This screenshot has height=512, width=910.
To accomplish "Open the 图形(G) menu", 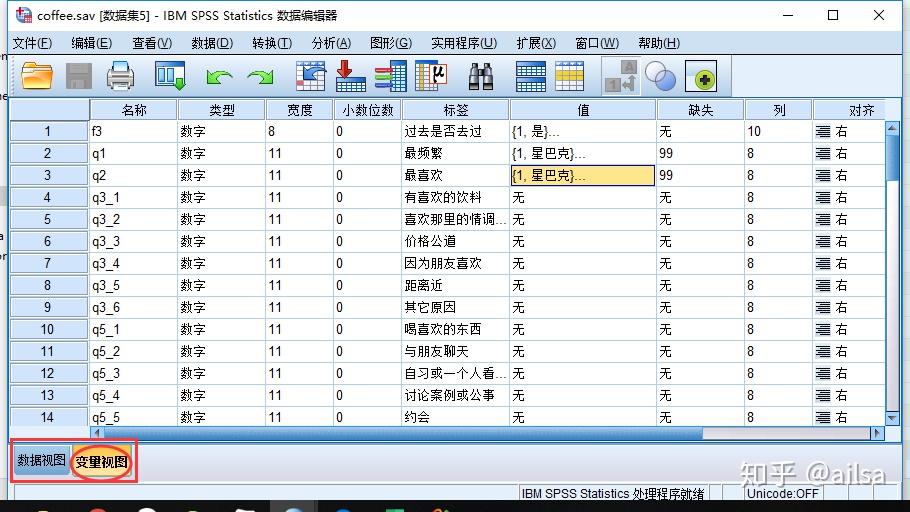I will [391, 43].
